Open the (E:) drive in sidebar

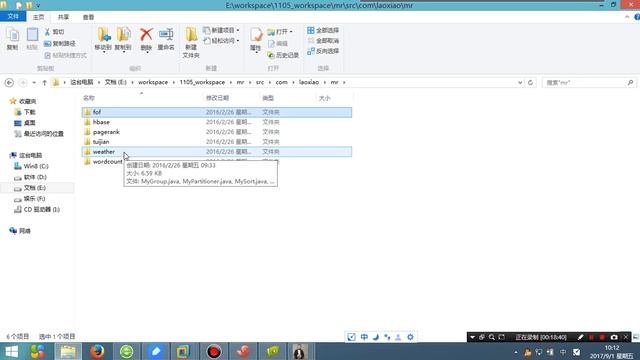coord(30,188)
